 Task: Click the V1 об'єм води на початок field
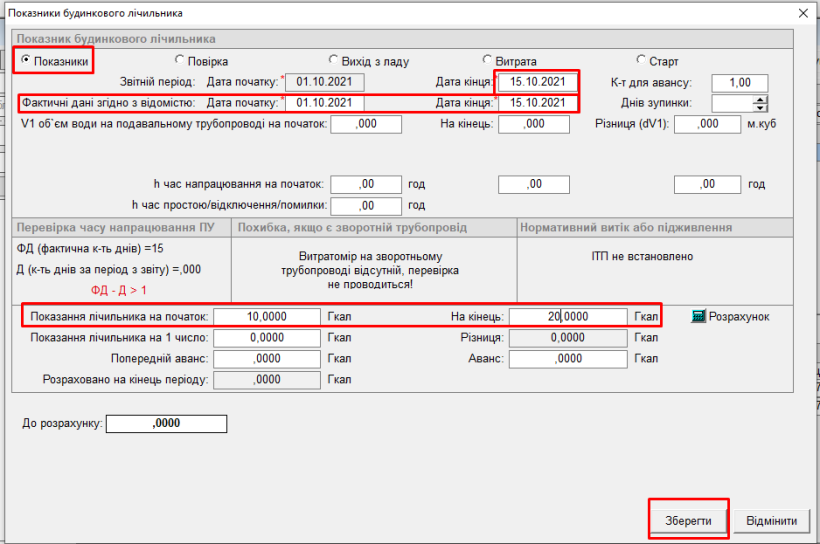(x=366, y=125)
